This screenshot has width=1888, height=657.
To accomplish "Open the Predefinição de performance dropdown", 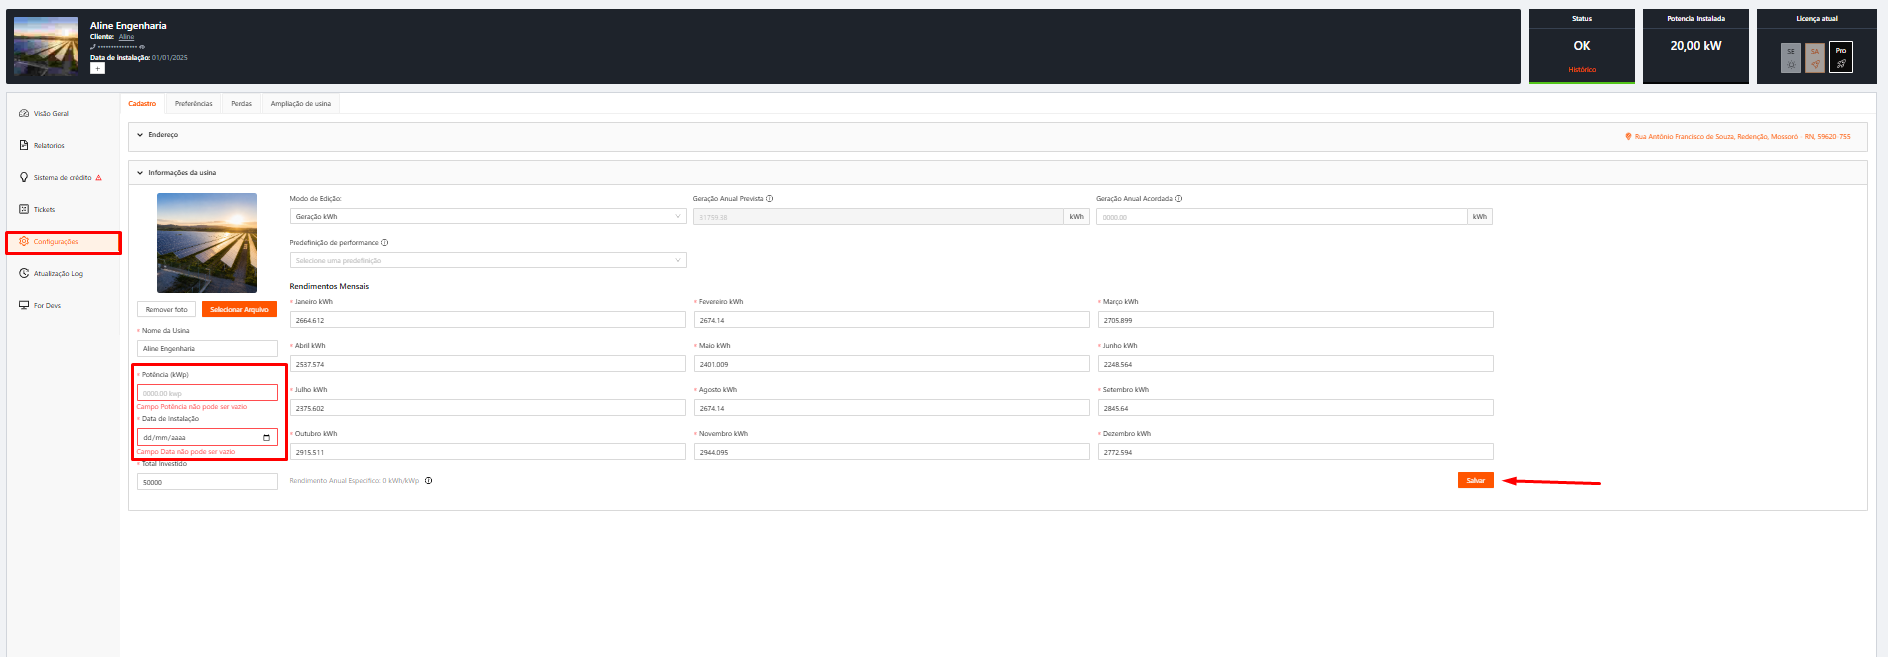I will 488,260.
